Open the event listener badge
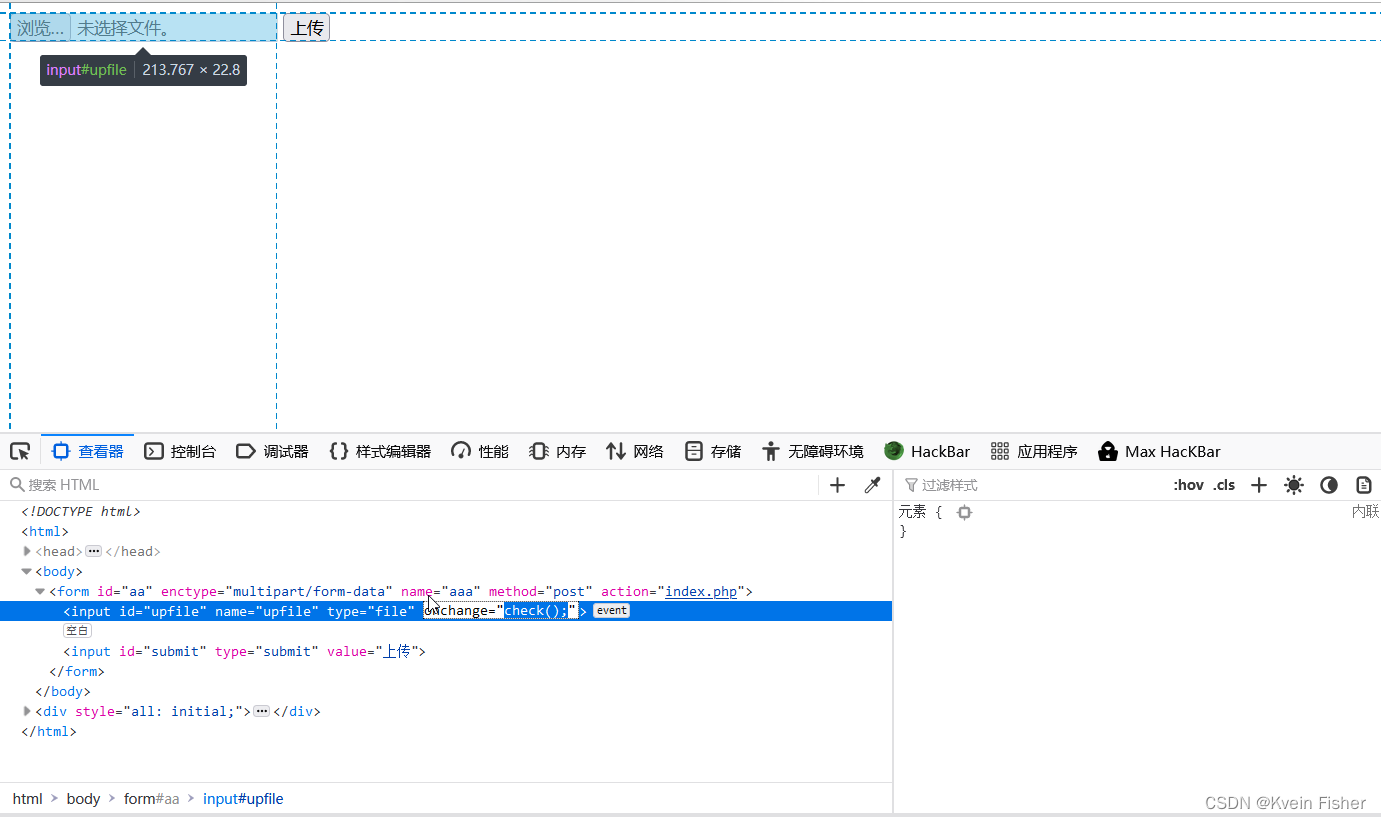Image resolution: width=1381 pixels, height=819 pixels. pos(612,611)
